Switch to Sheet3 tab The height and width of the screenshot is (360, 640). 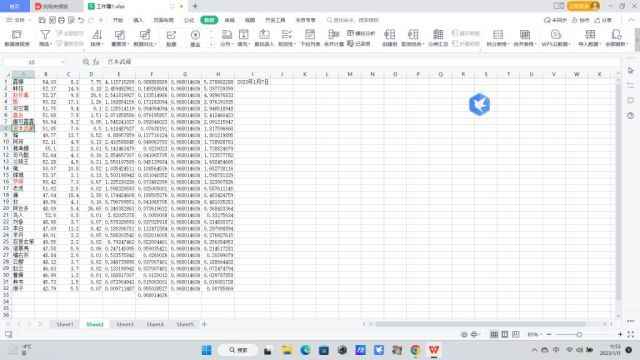click(125, 324)
